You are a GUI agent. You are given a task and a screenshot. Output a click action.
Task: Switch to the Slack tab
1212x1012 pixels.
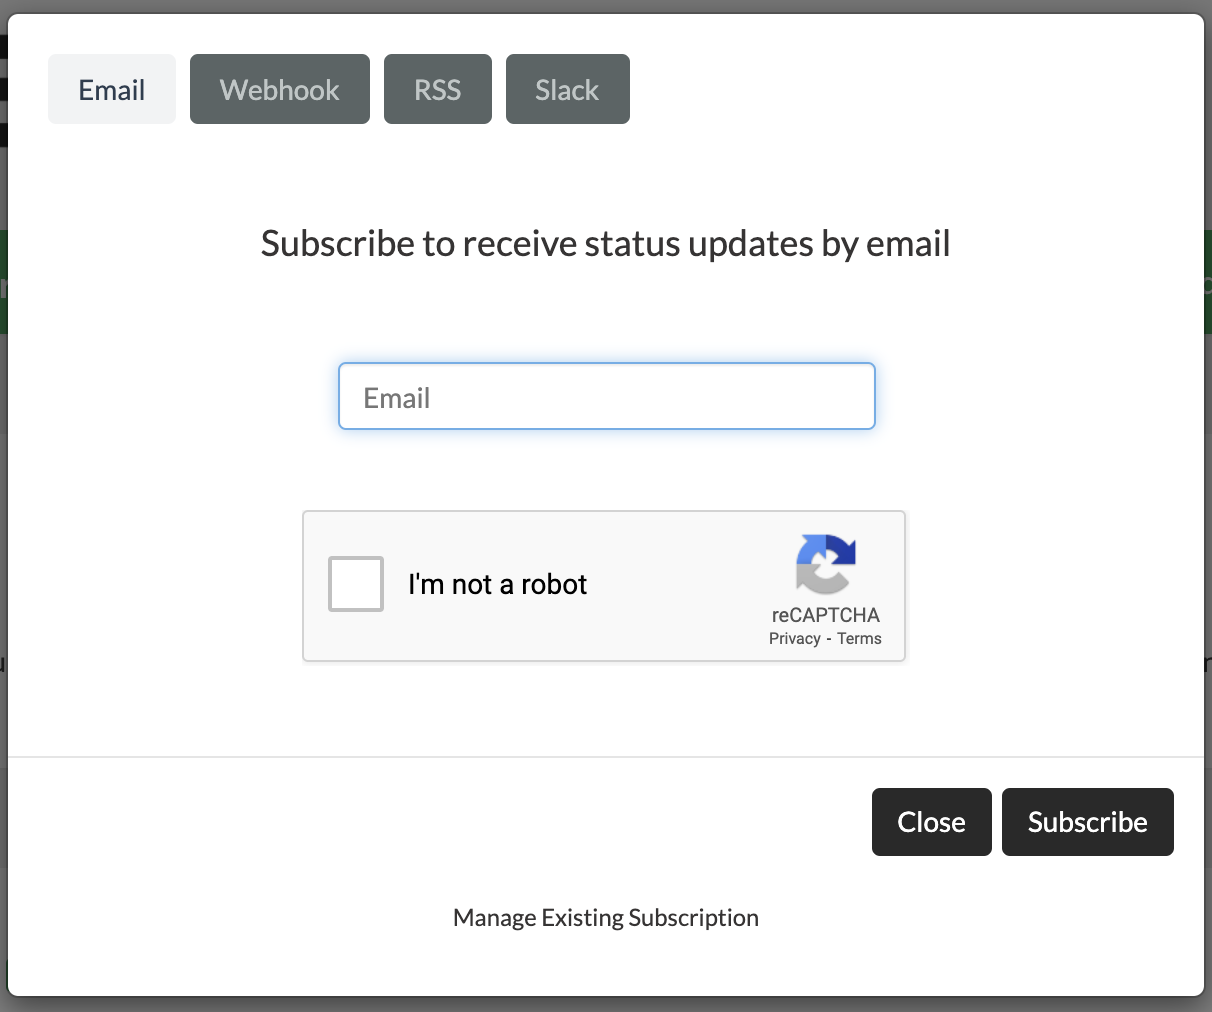[568, 89]
